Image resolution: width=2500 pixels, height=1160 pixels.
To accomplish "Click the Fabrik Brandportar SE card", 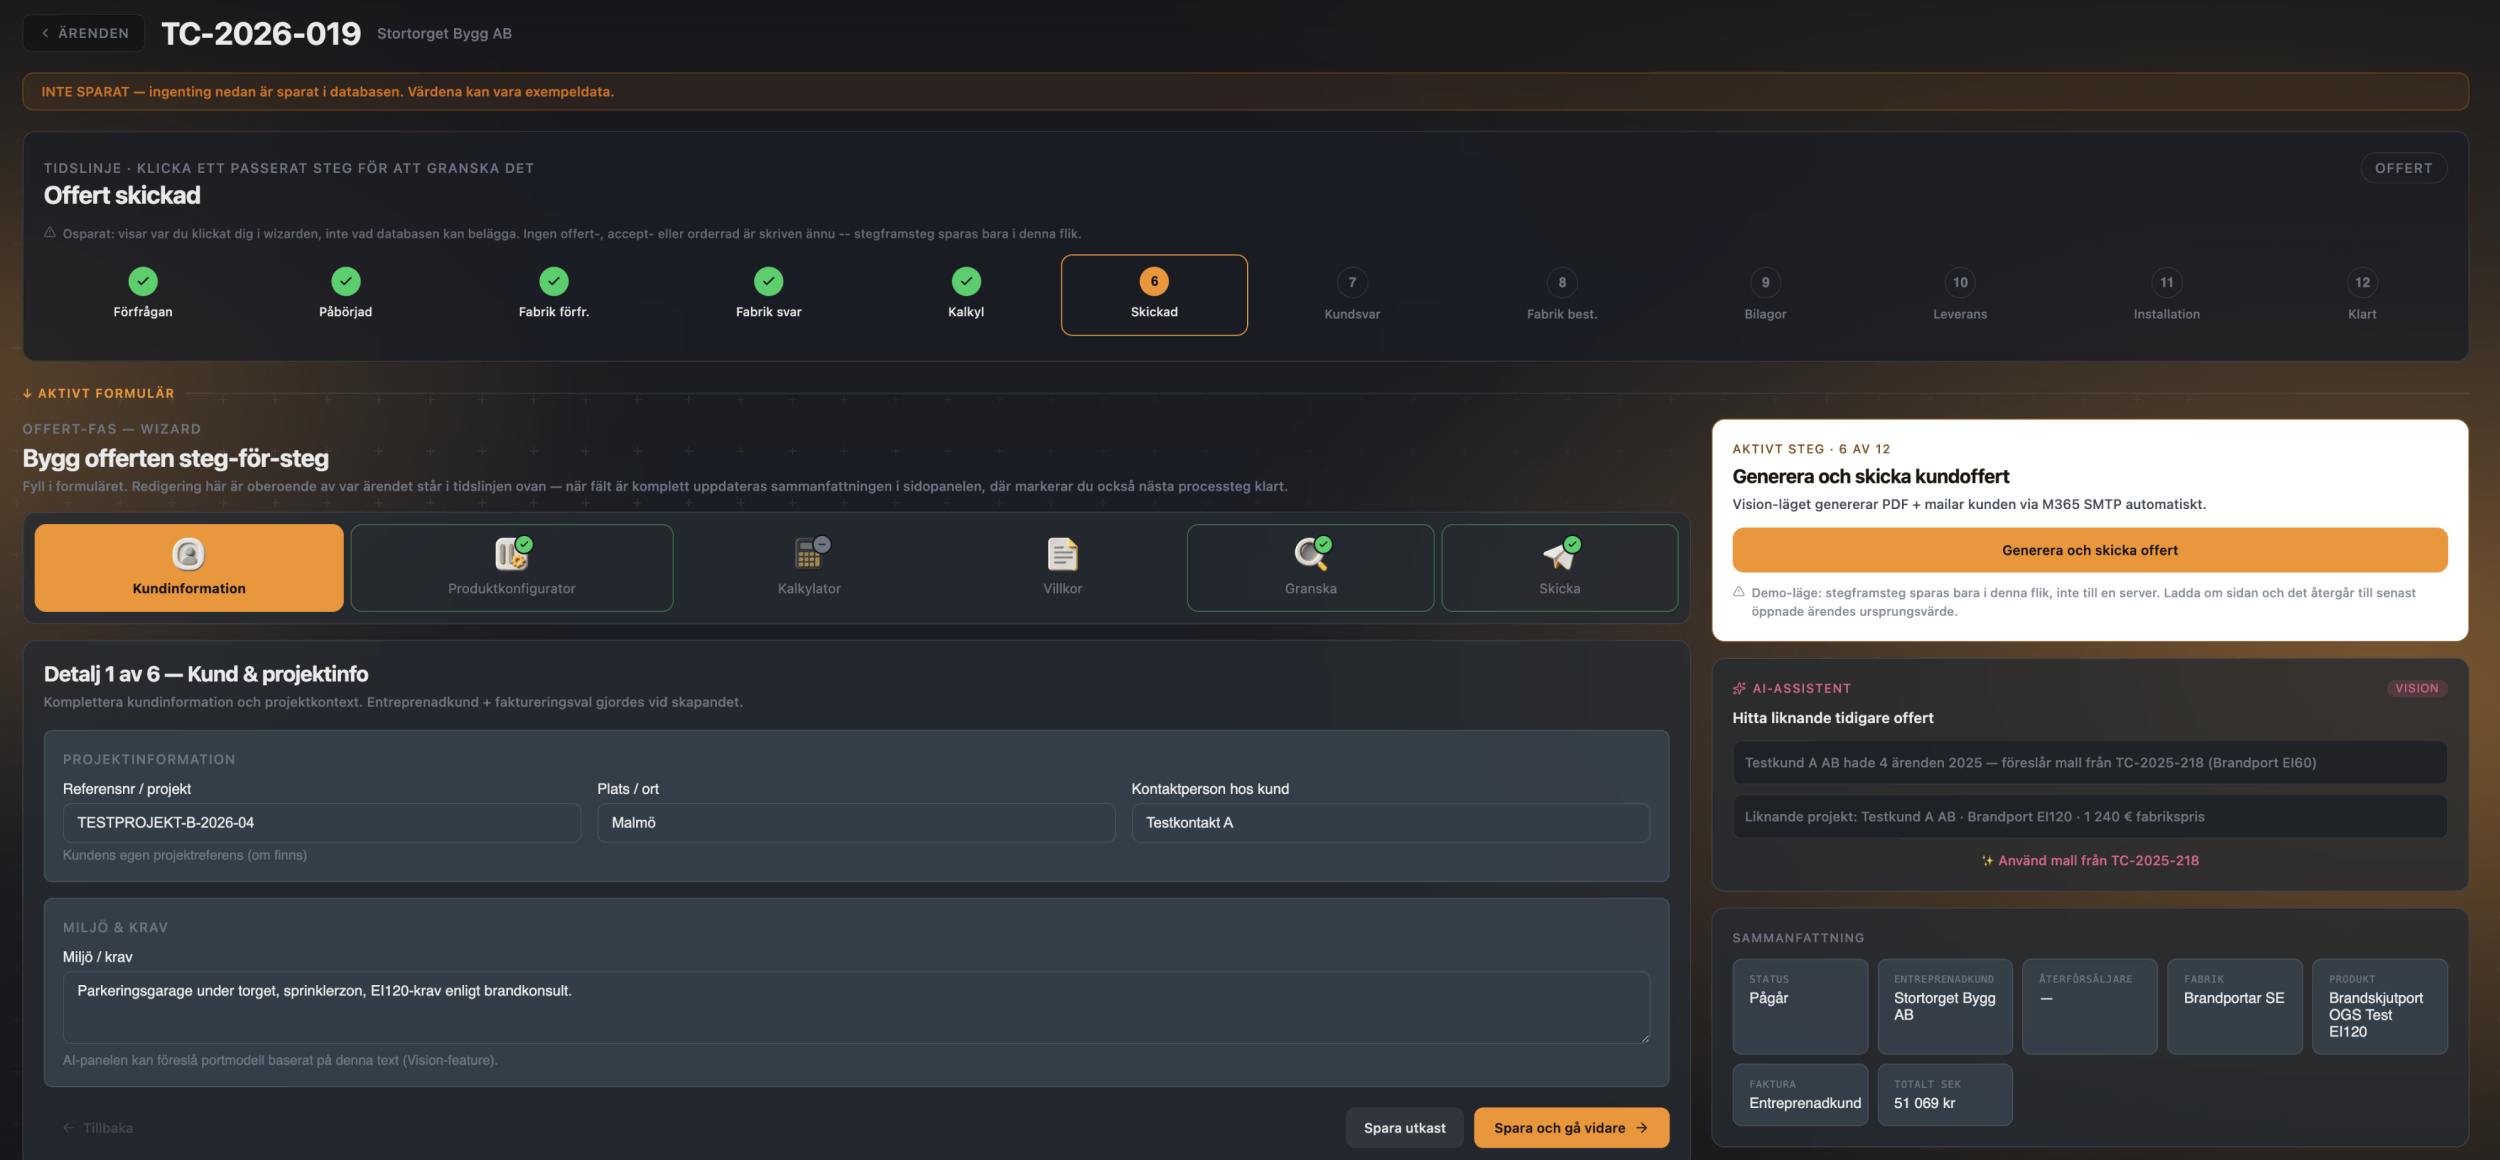I will pyautogui.click(x=2234, y=1006).
